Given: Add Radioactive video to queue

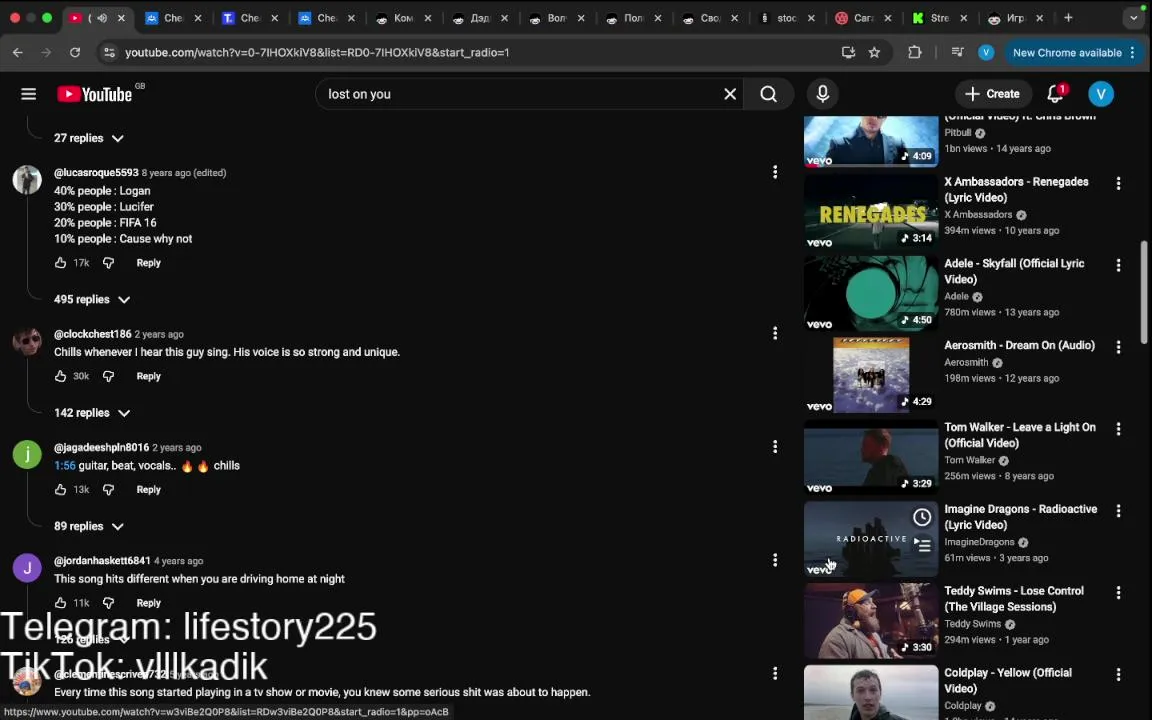Looking at the screenshot, I should point(922,545).
